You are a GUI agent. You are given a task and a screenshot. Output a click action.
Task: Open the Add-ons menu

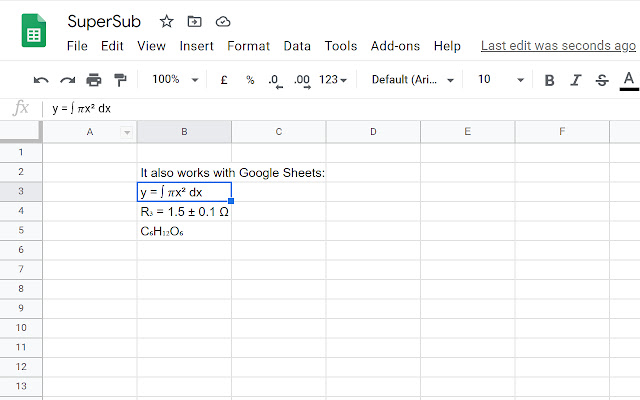[395, 46]
